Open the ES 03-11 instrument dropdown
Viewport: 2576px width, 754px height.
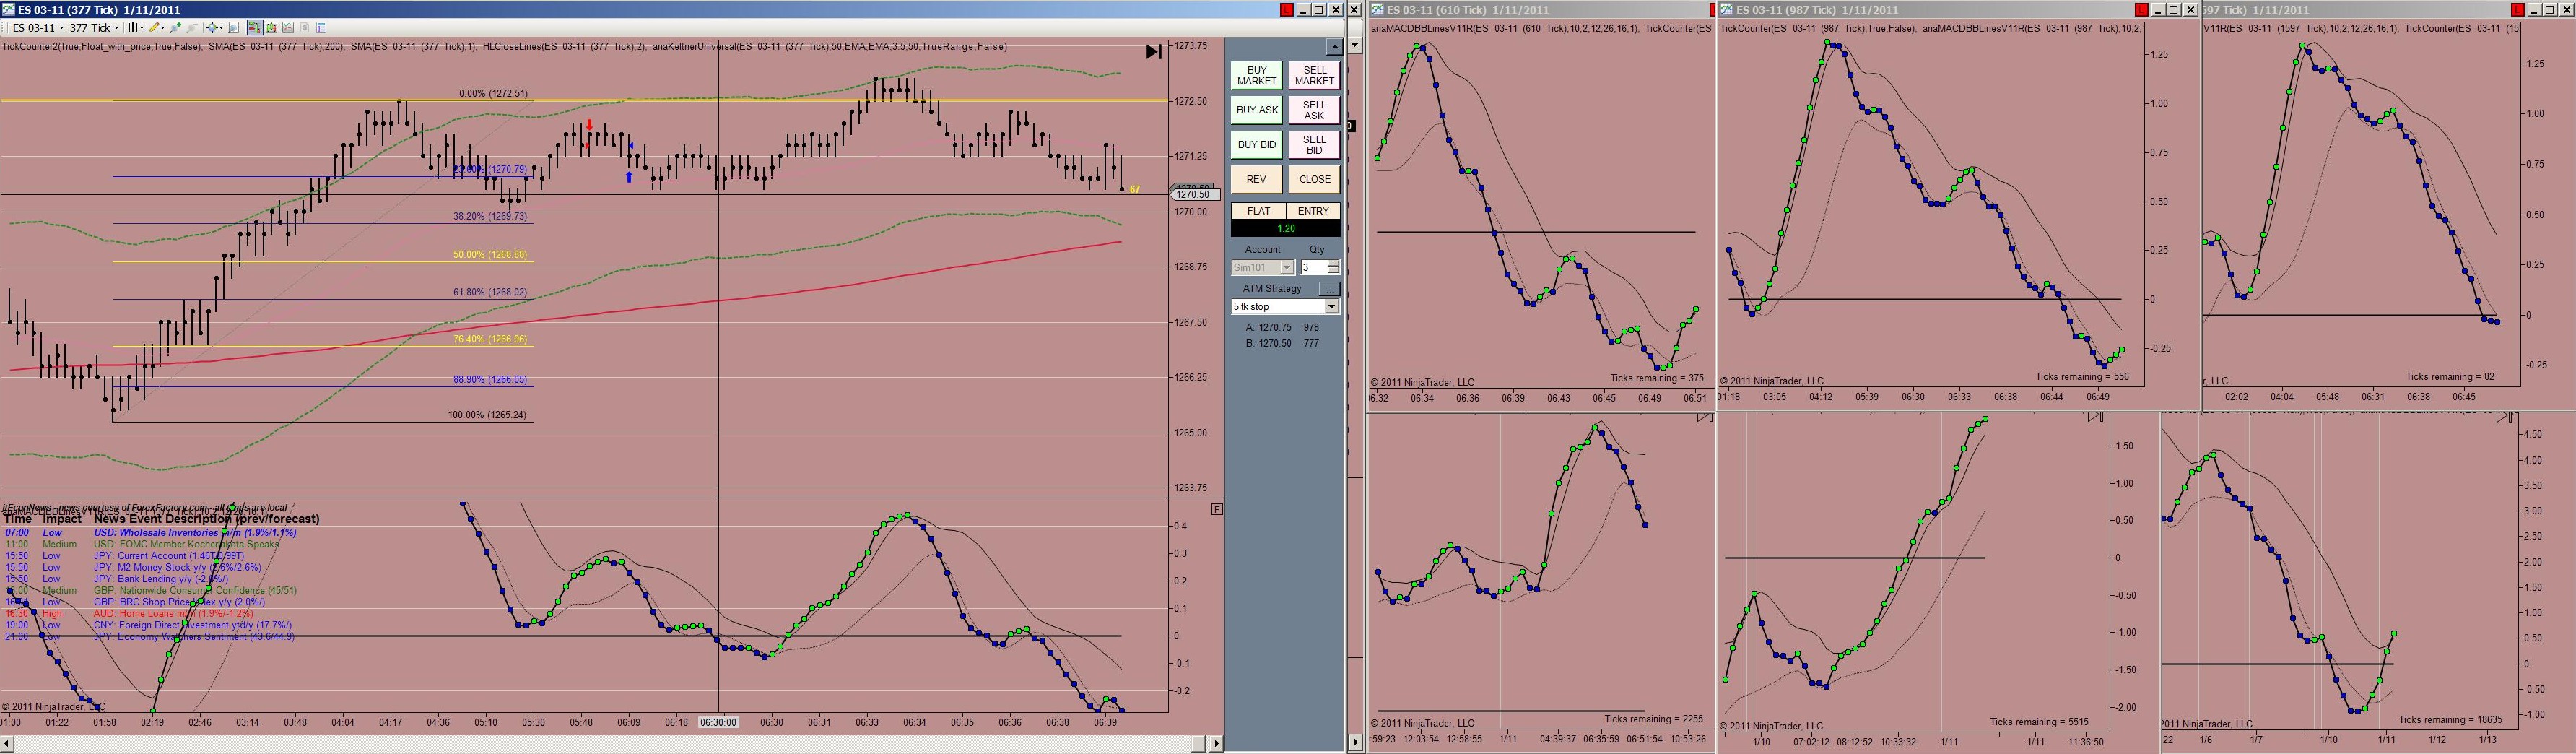pos(38,28)
